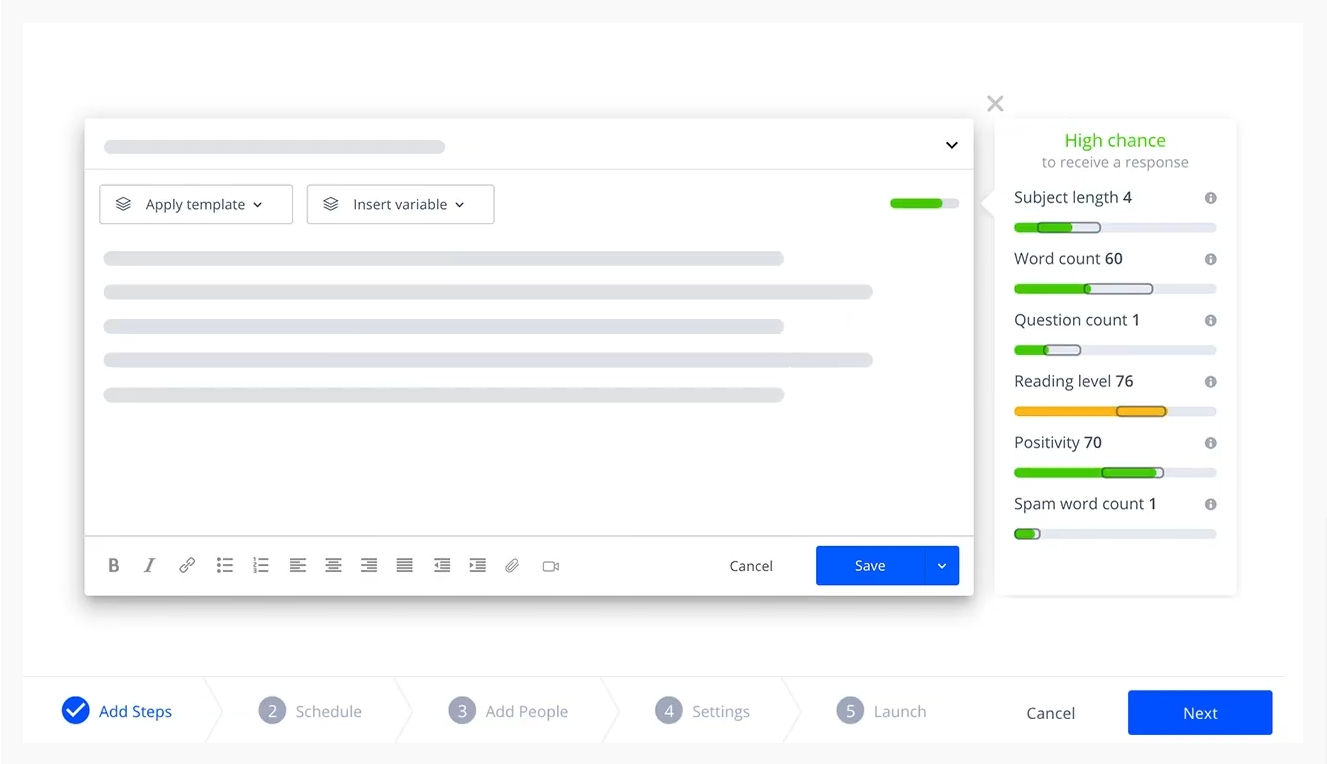This screenshot has width=1327, height=764.
Task: Open the Insert variable dropdown
Action: click(400, 204)
